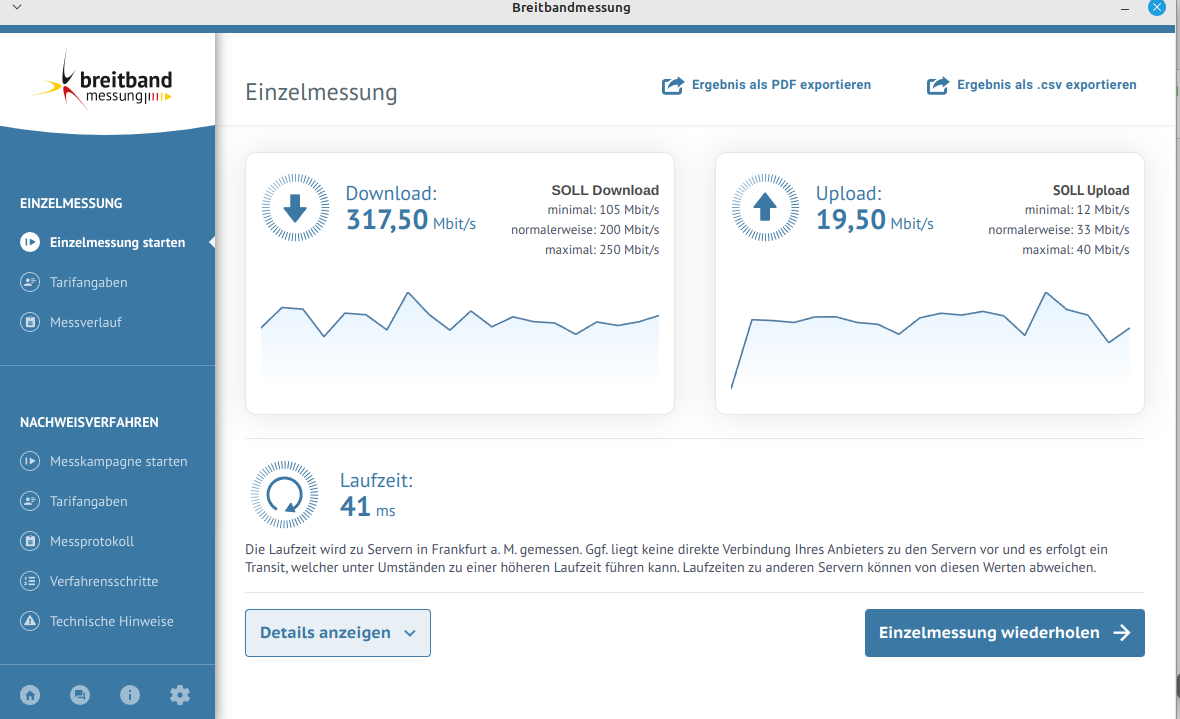Click the upload arrow circle icon

pos(765,208)
